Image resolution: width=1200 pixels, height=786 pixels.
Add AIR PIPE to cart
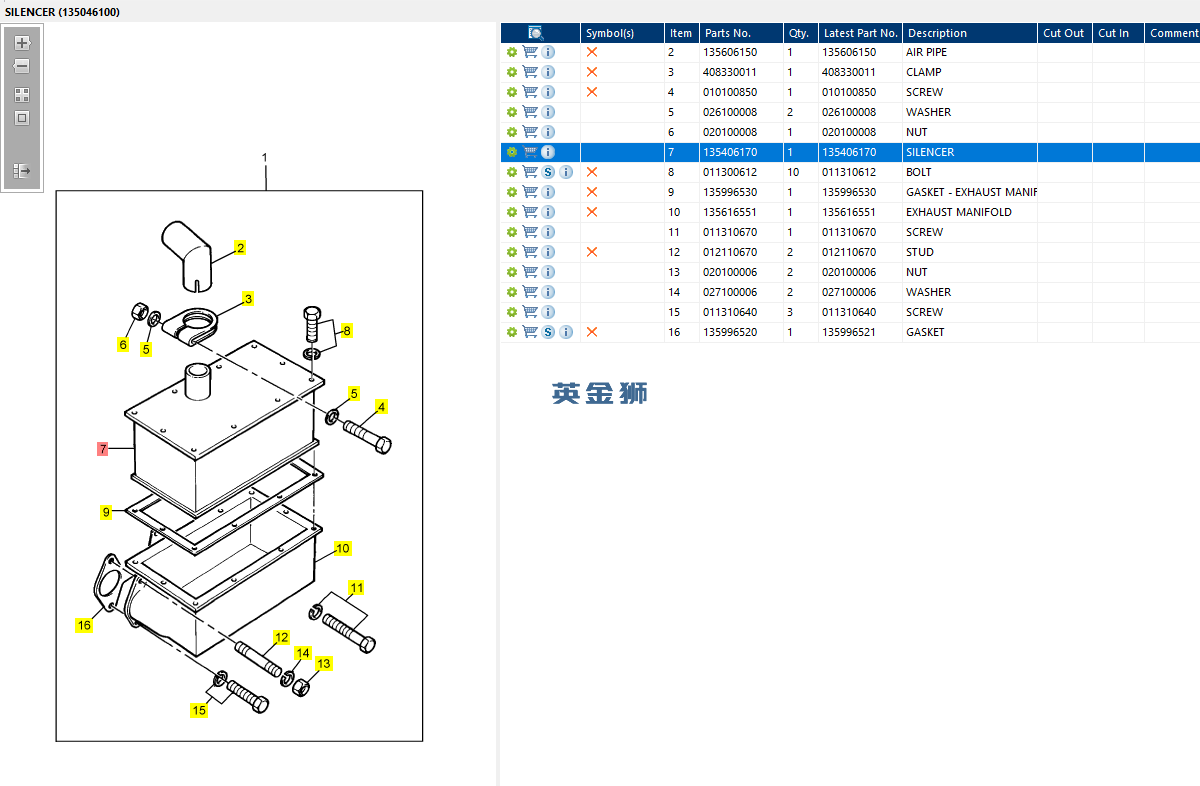pos(530,52)
